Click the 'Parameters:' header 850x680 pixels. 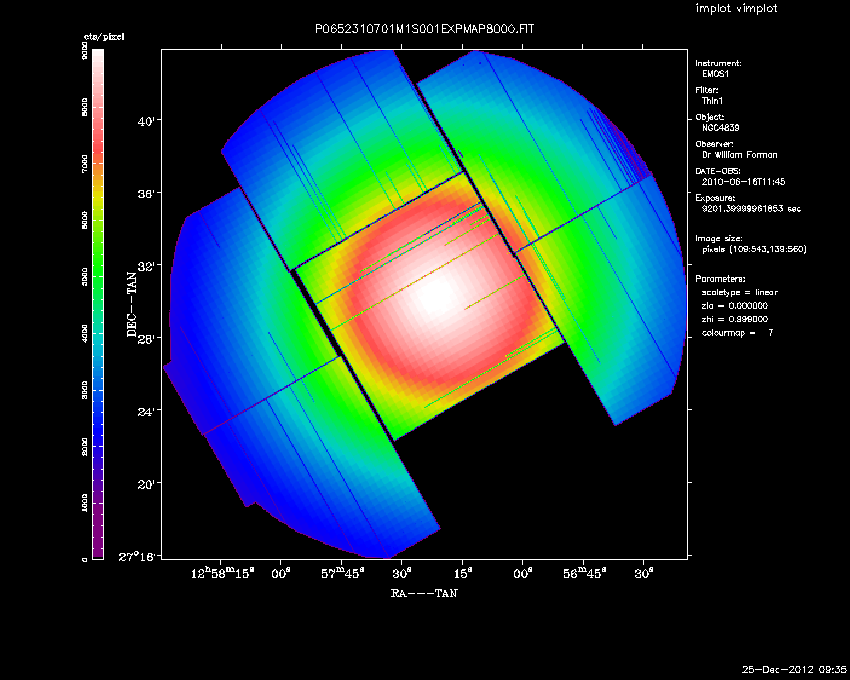pos(720,279)
